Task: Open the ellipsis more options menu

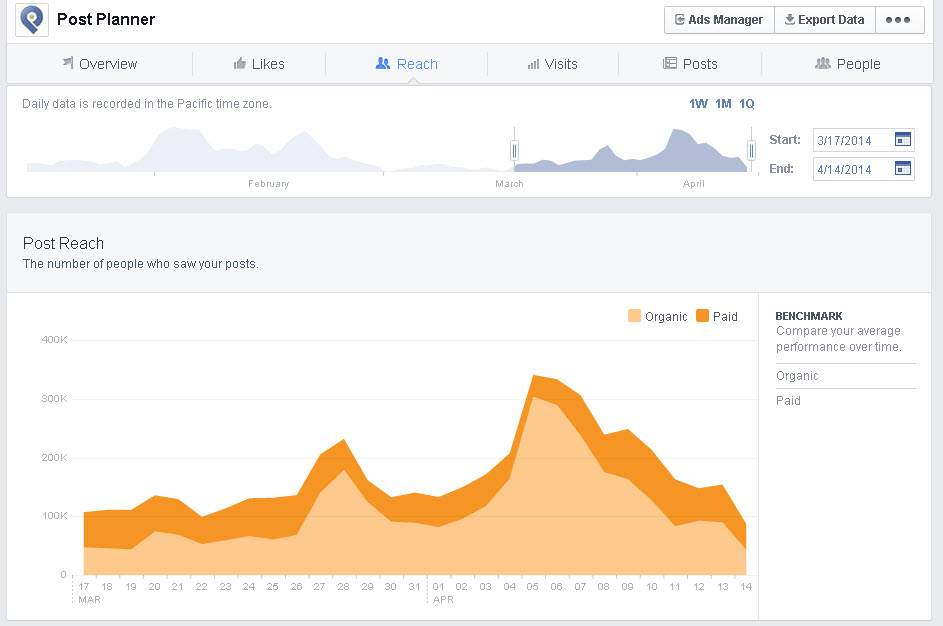Action: pos(899,19)
